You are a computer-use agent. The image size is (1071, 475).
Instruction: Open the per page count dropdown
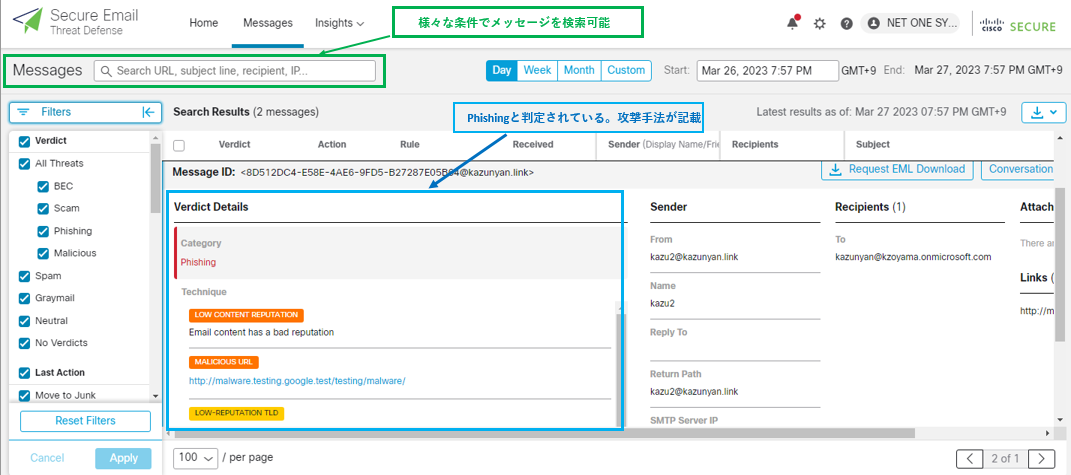[x=195, y=458]
